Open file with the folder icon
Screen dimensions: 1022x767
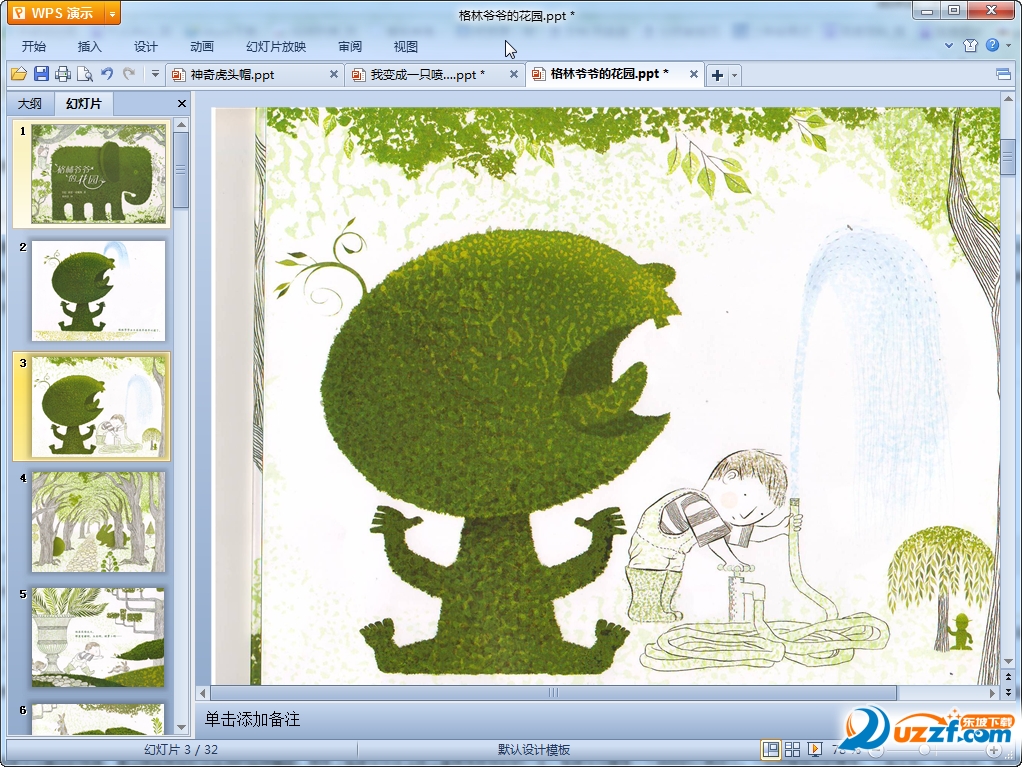tap(19, 74)
